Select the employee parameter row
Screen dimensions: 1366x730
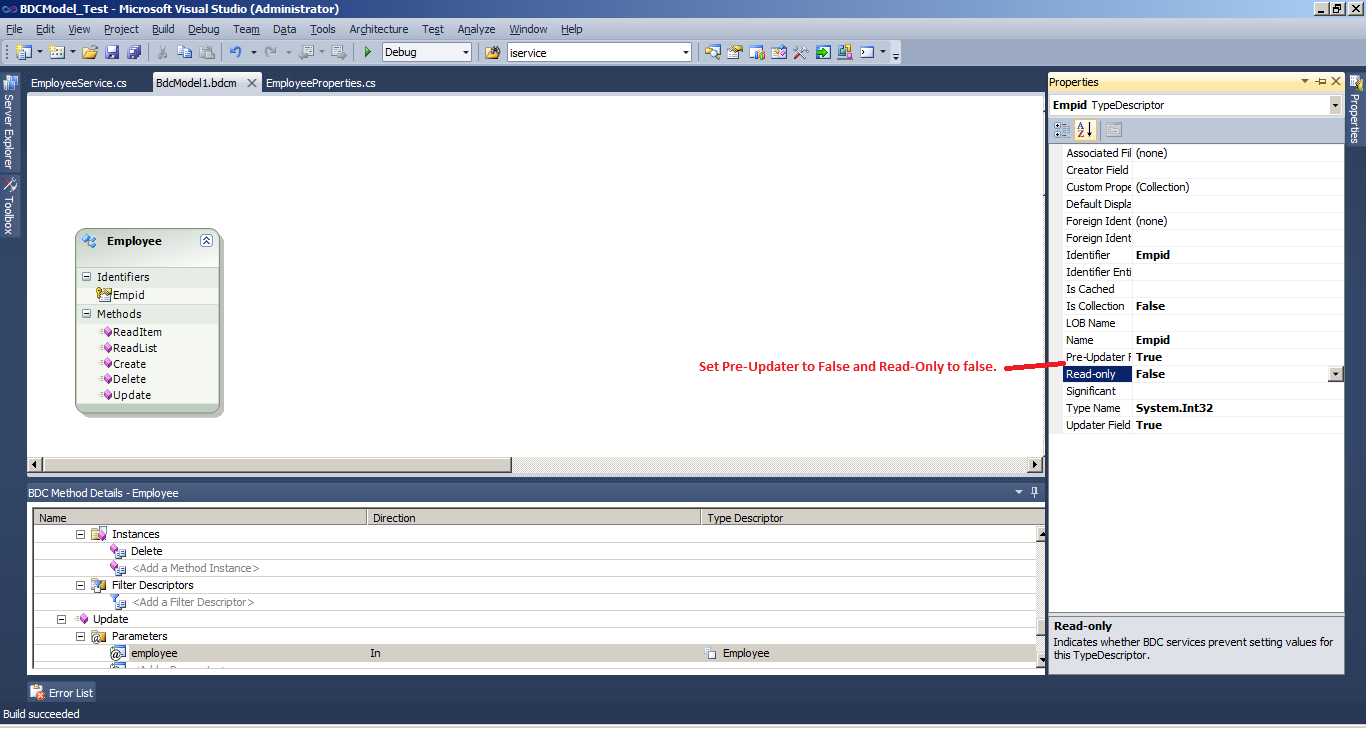pos(535,653)
